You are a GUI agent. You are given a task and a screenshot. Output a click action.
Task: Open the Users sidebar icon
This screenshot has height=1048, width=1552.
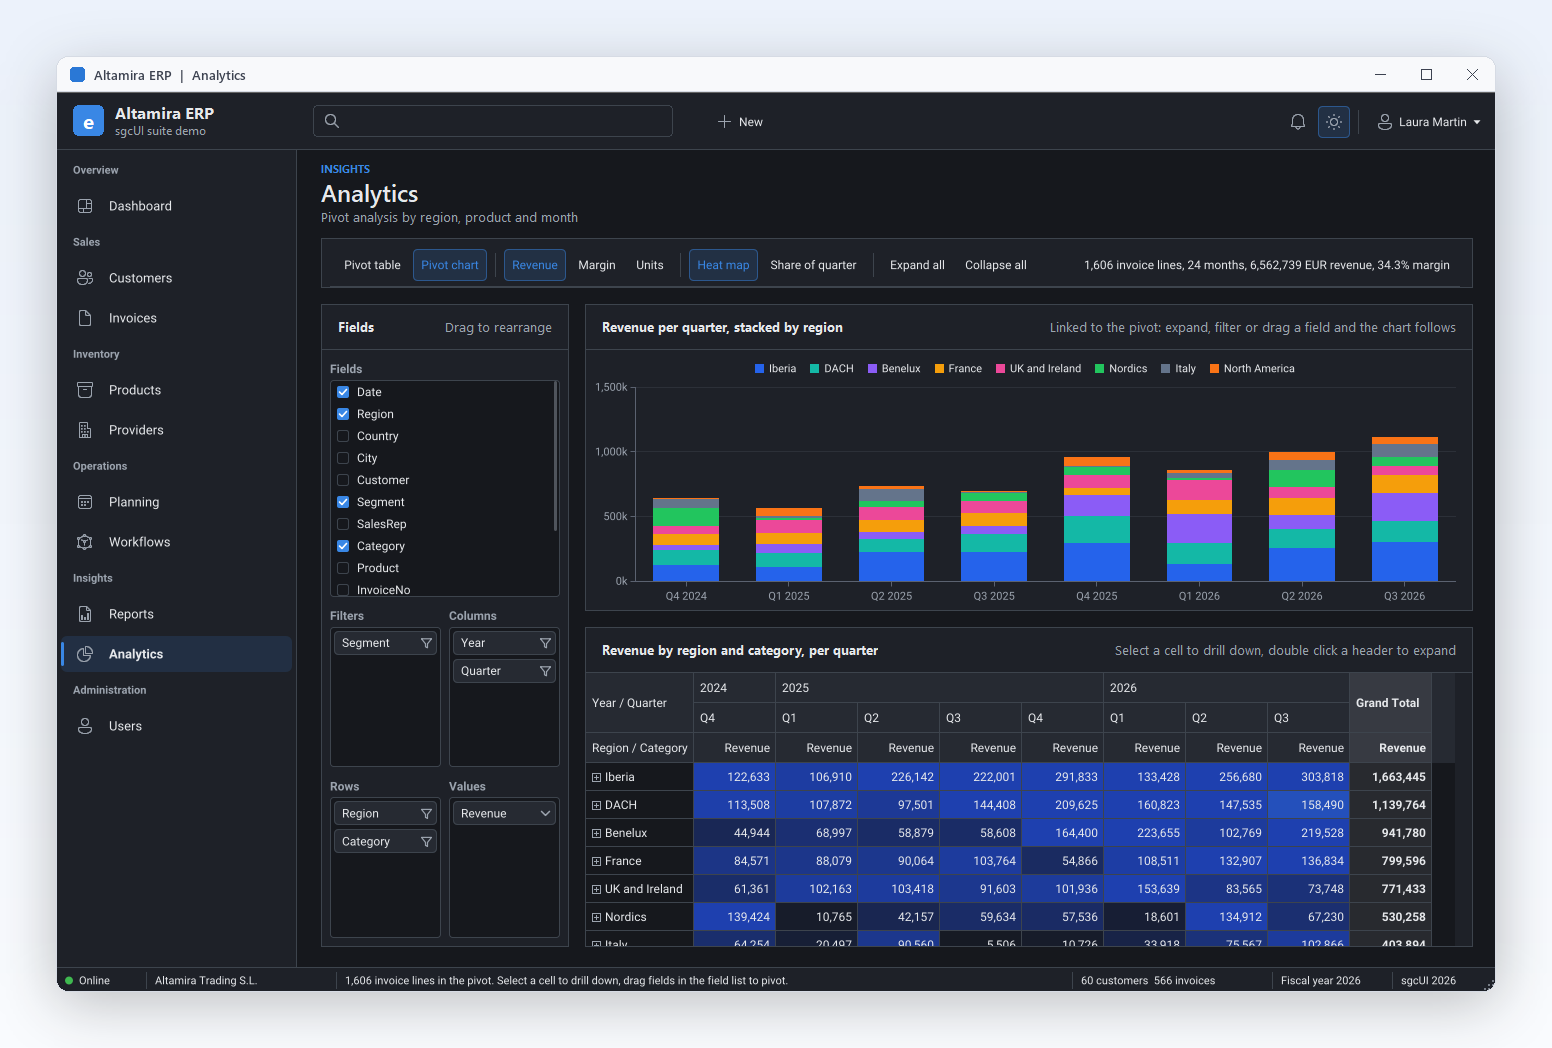[85, 726]
